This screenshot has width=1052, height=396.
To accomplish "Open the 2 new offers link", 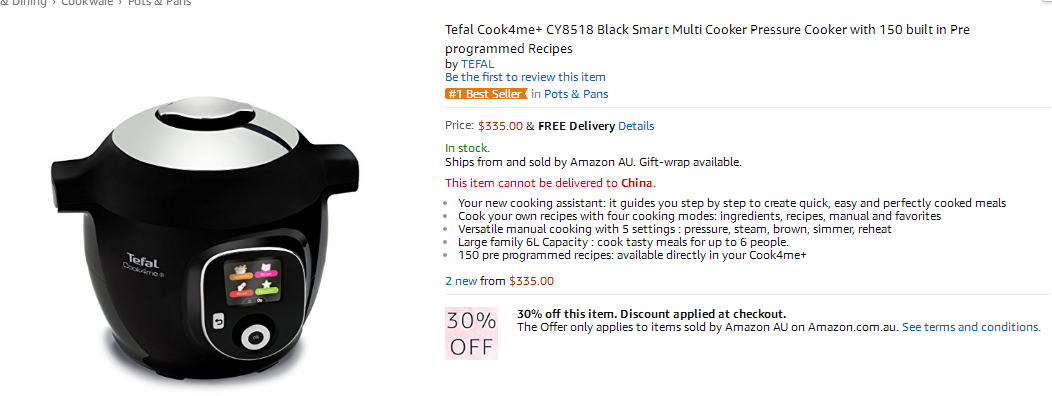I will click(461, 281).
